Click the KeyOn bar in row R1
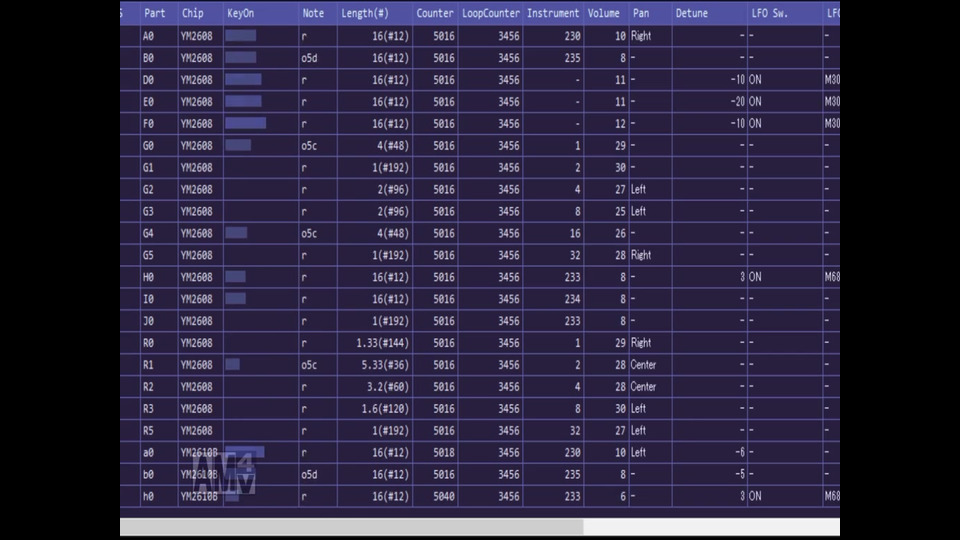960x540 pixels. [233, 364]
